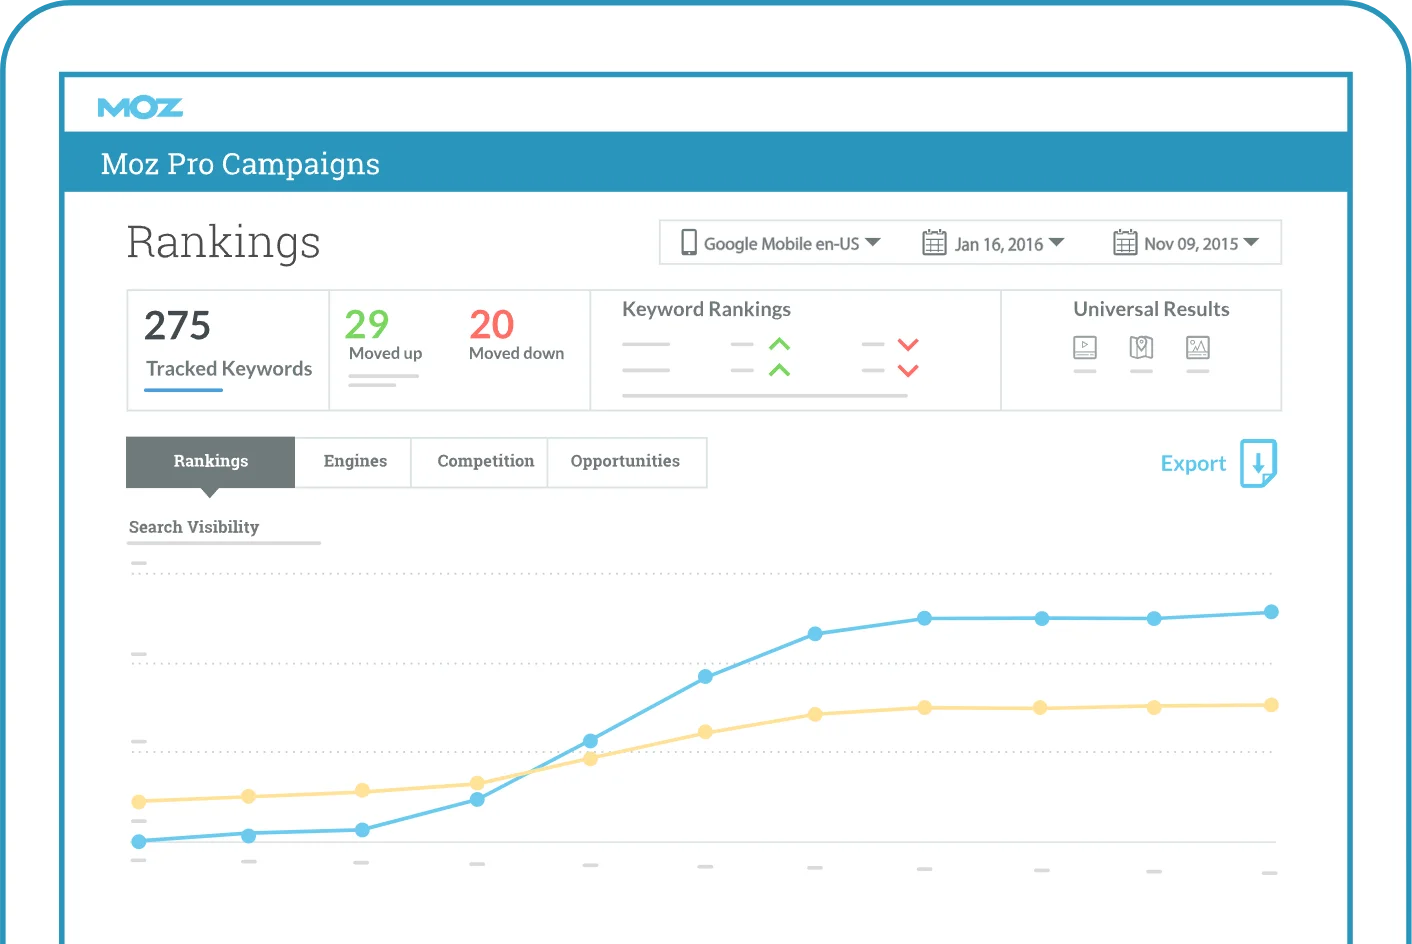The height and width of the screenshot is (944, 1412).
Task: Click the calendar icon beside Jan 16, 2016
Action: 933,243
